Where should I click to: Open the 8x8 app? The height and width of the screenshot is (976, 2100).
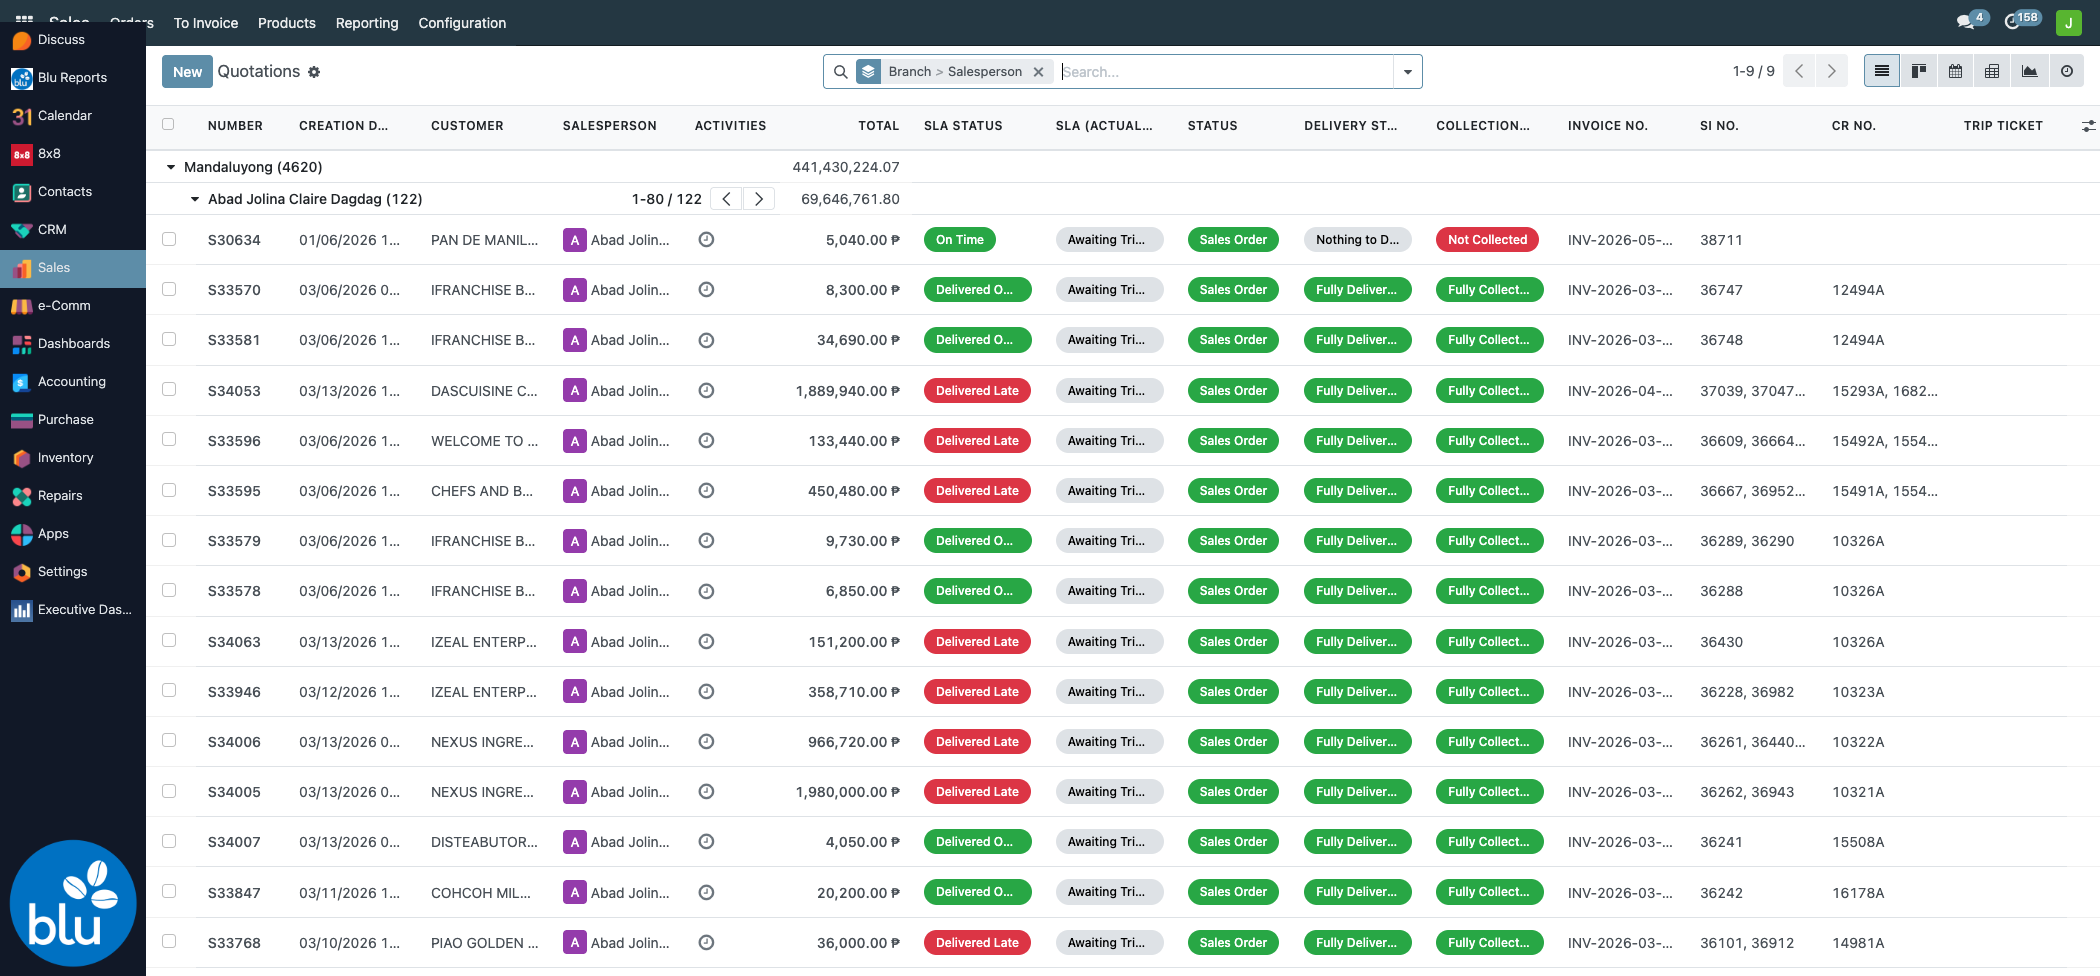73,154
